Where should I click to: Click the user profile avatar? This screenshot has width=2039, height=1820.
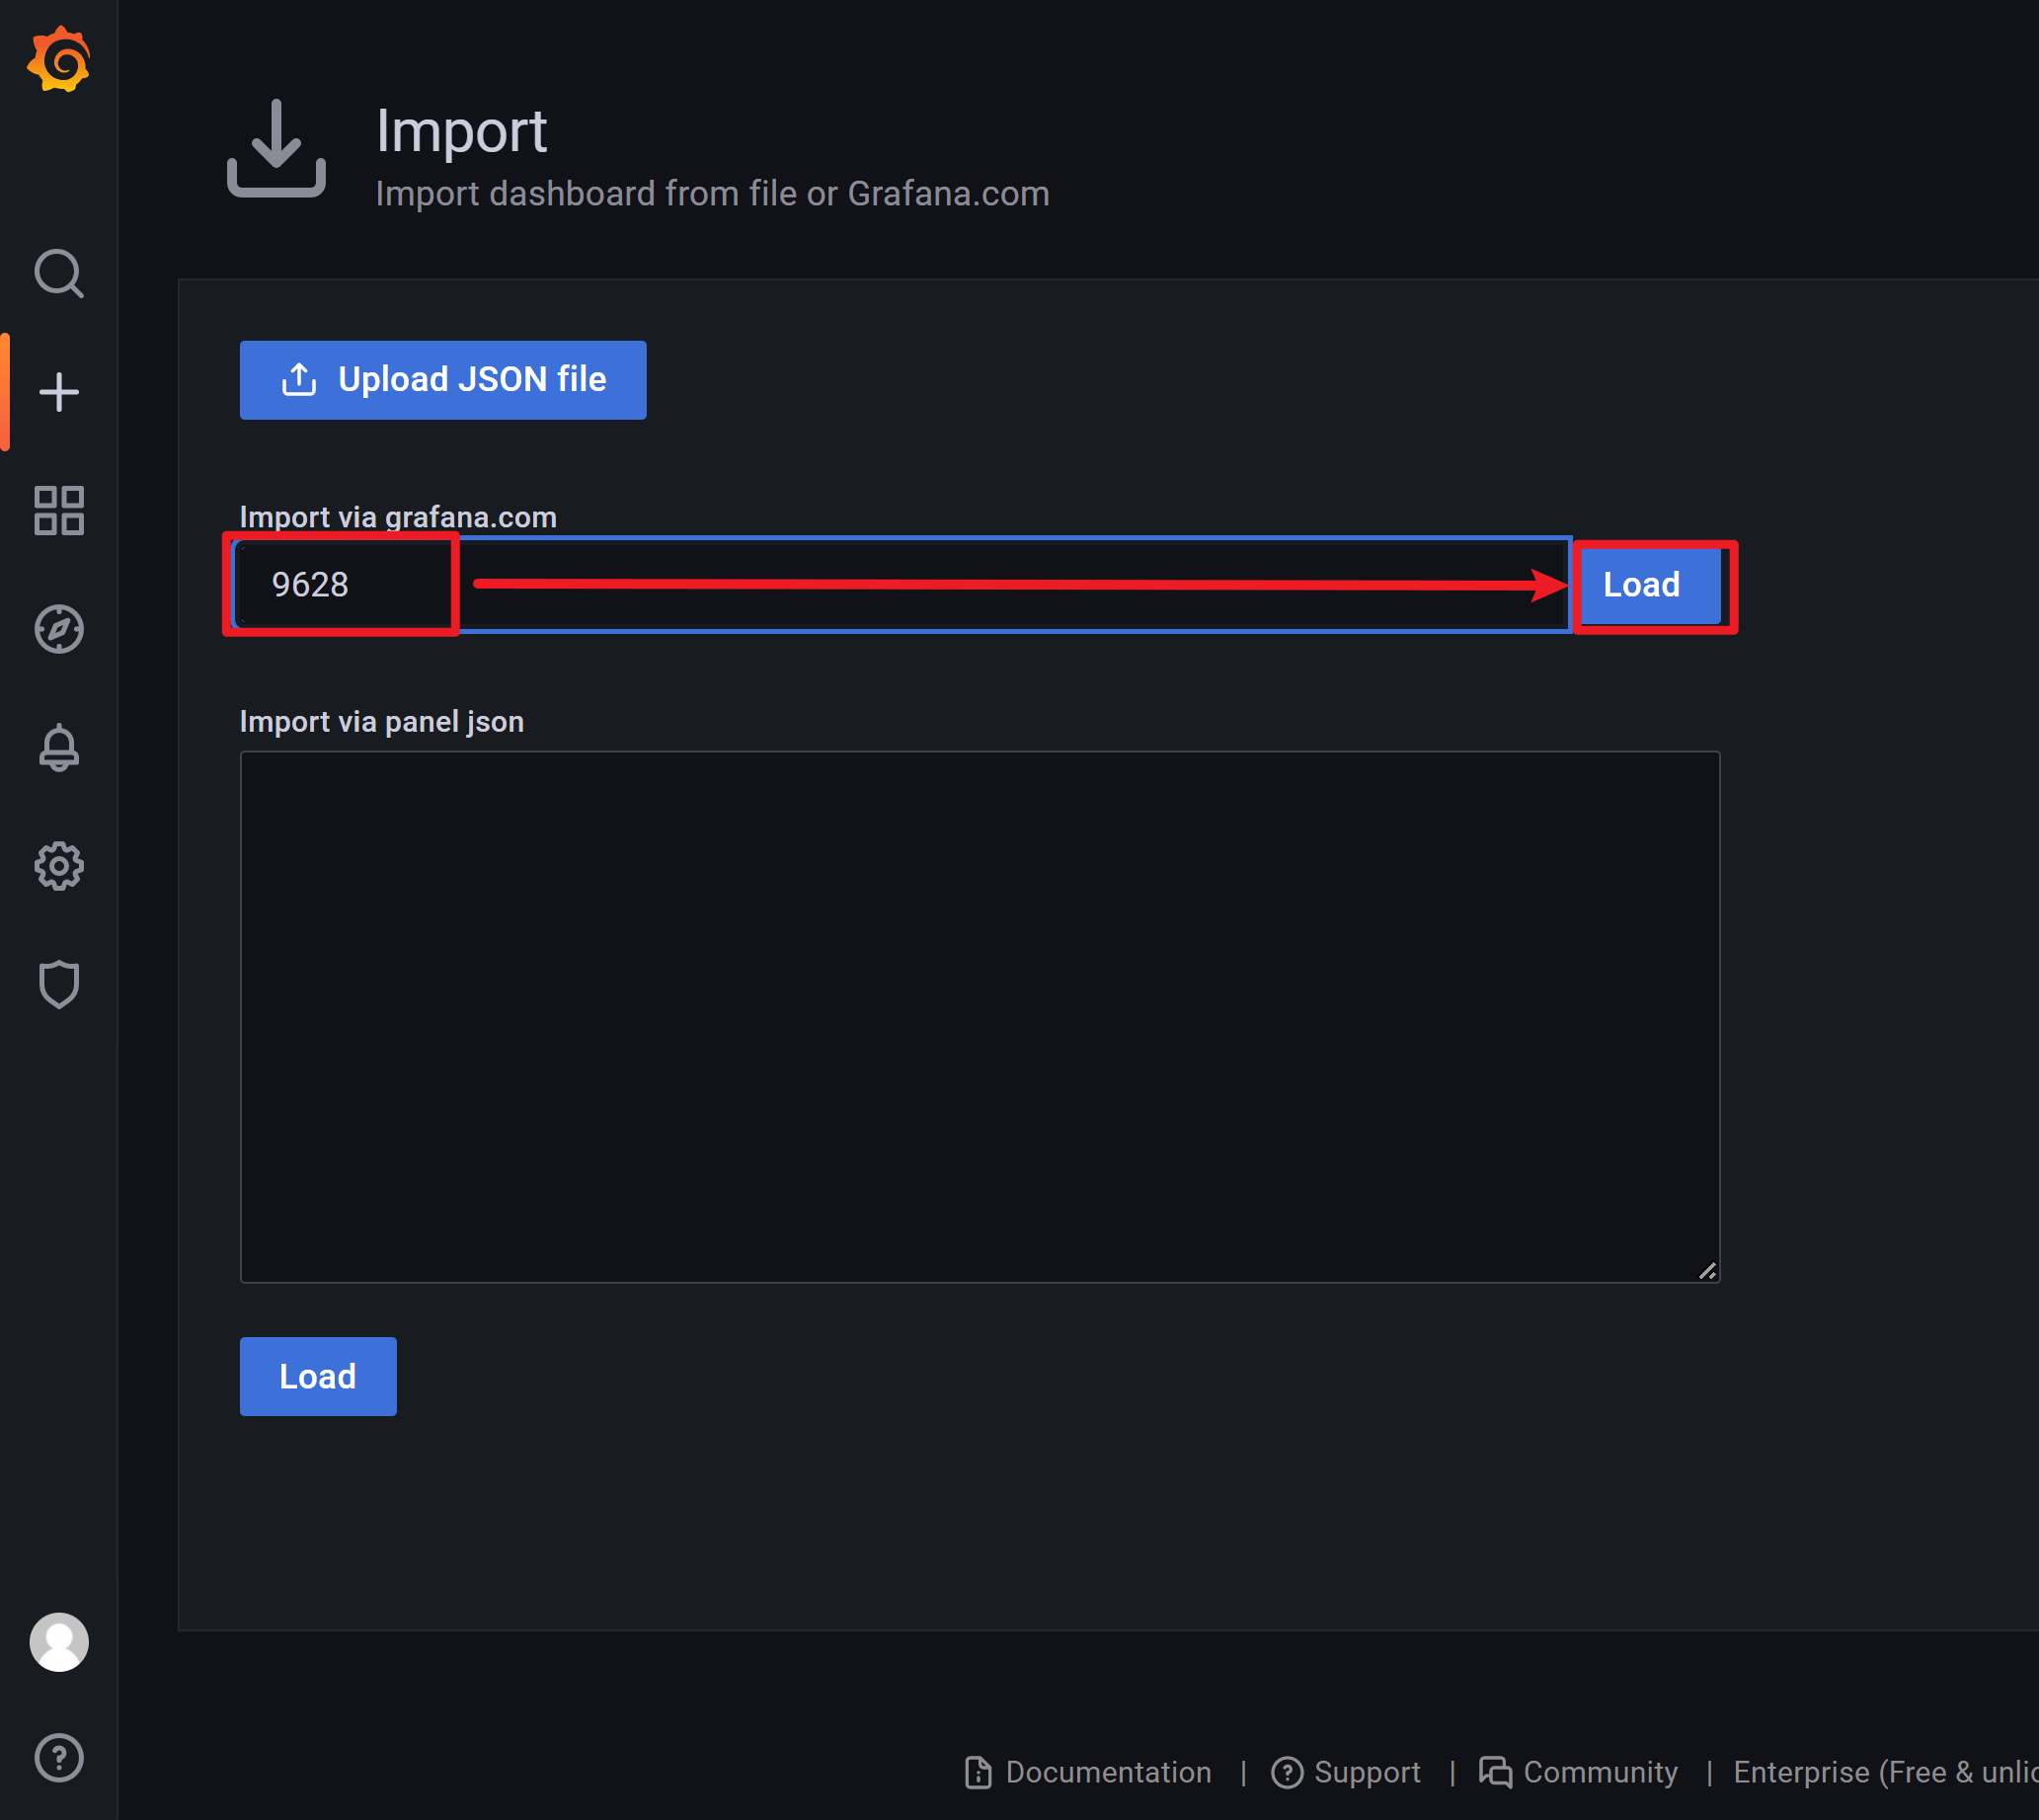pyautogui.click(x=59, y=1642)
